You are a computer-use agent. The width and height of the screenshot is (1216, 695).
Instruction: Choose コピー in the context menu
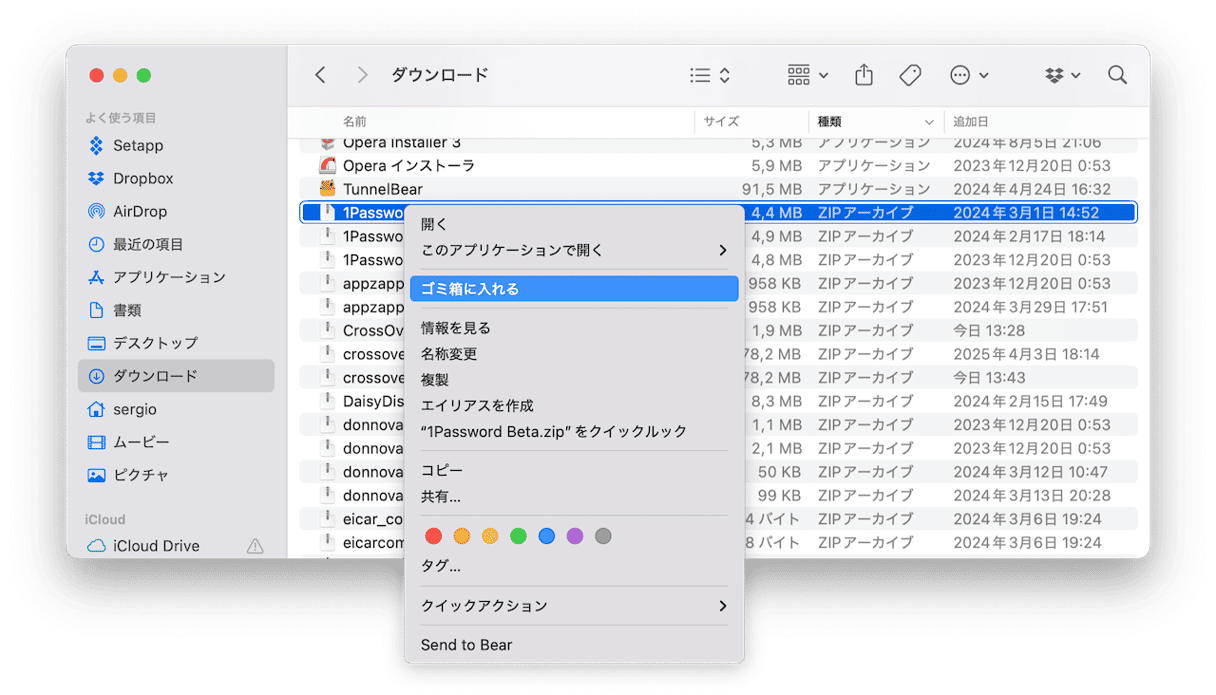tap(574, 470)
